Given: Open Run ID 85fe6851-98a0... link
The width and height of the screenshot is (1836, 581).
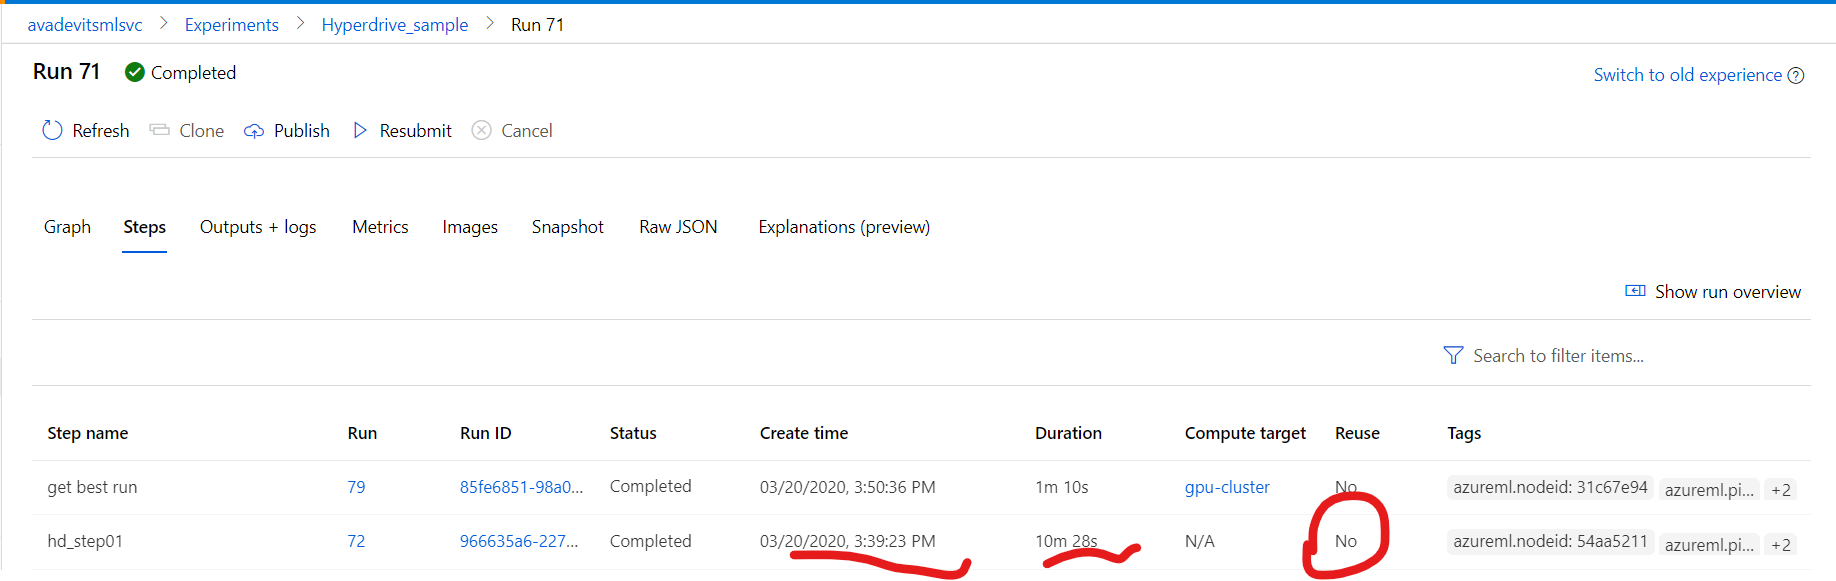Looking at the screenshot, I should (x=521, y=487).
